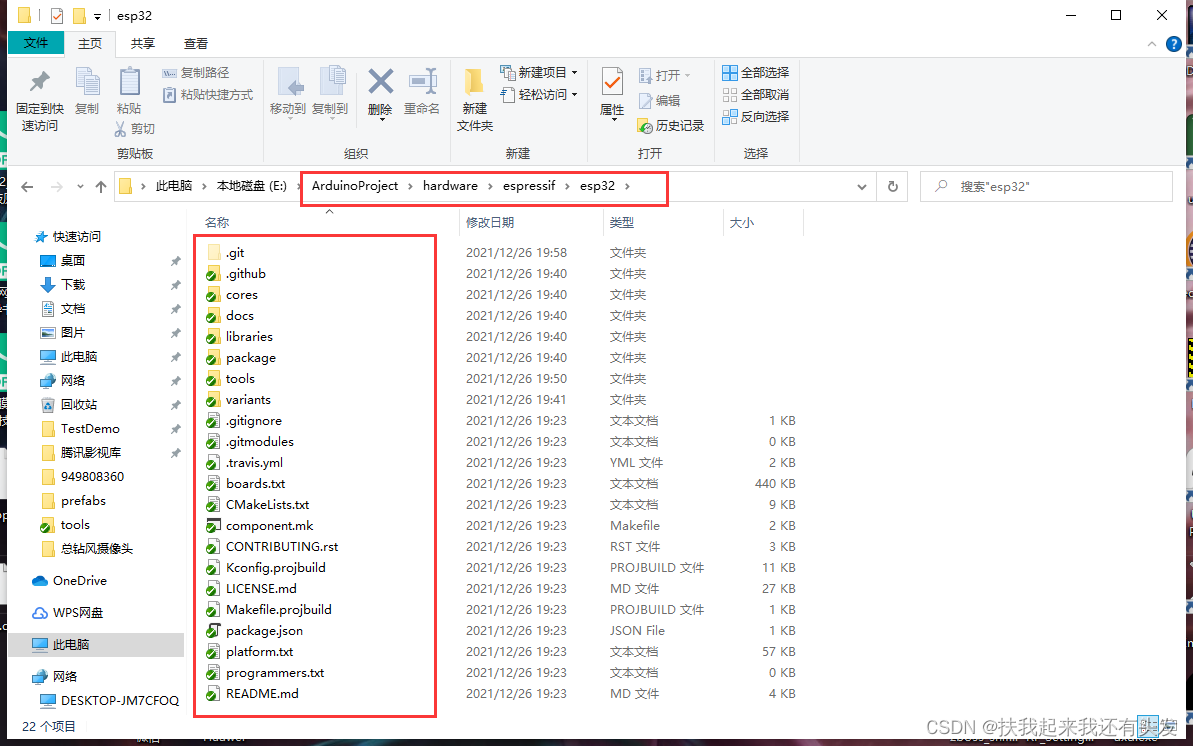1193x746 pixels.
Task: Click Select none (全部取消)
Action: [756, 95]
